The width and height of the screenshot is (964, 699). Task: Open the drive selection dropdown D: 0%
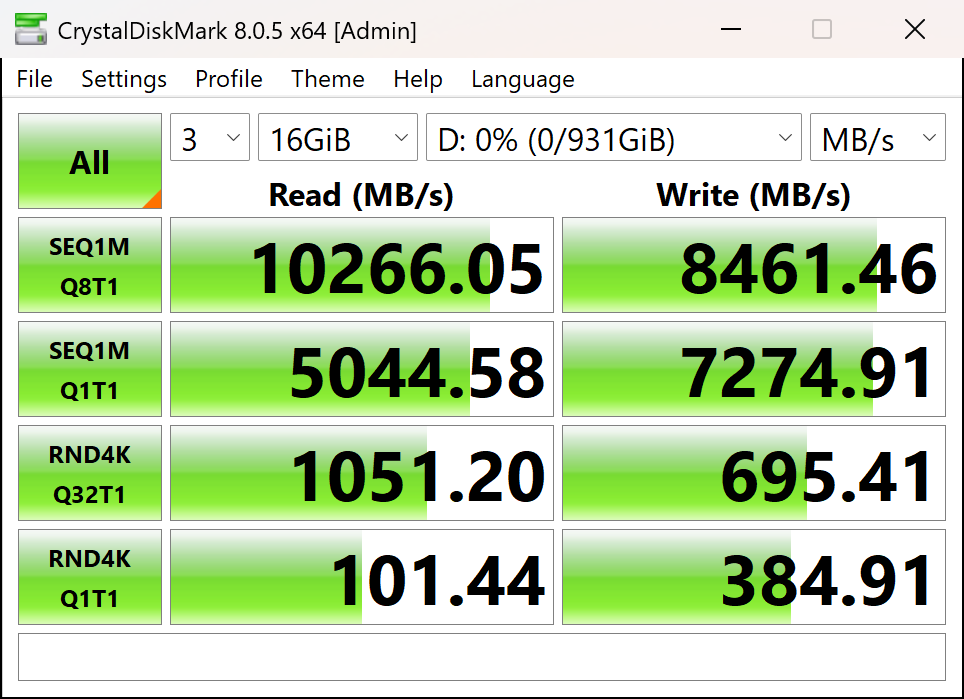pyautogui.click(x=614, y=137)
